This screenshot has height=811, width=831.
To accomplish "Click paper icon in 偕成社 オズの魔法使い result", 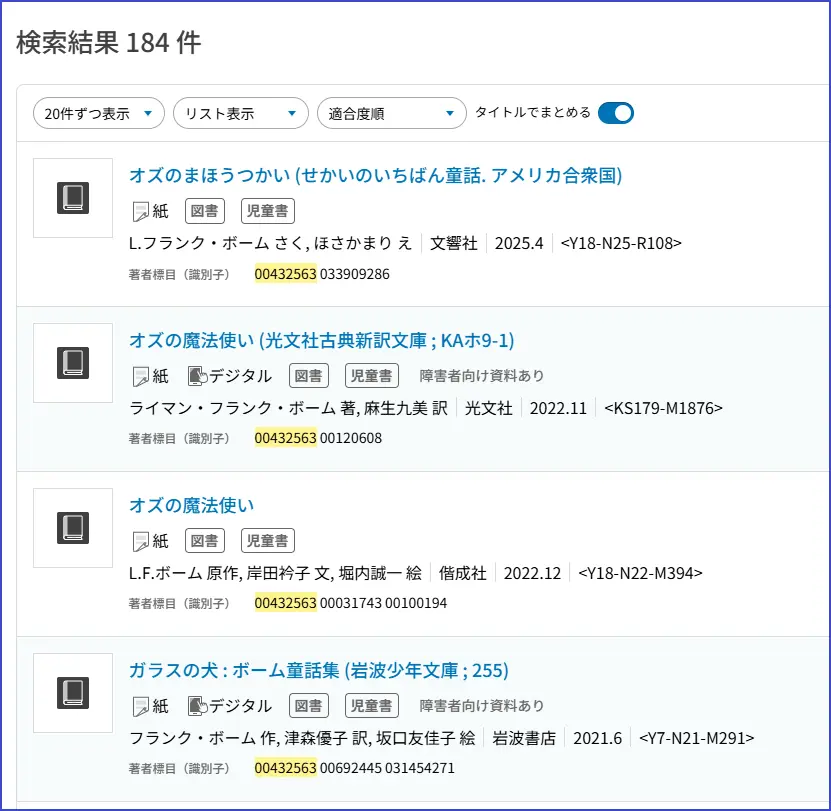I will click(141, 541).
